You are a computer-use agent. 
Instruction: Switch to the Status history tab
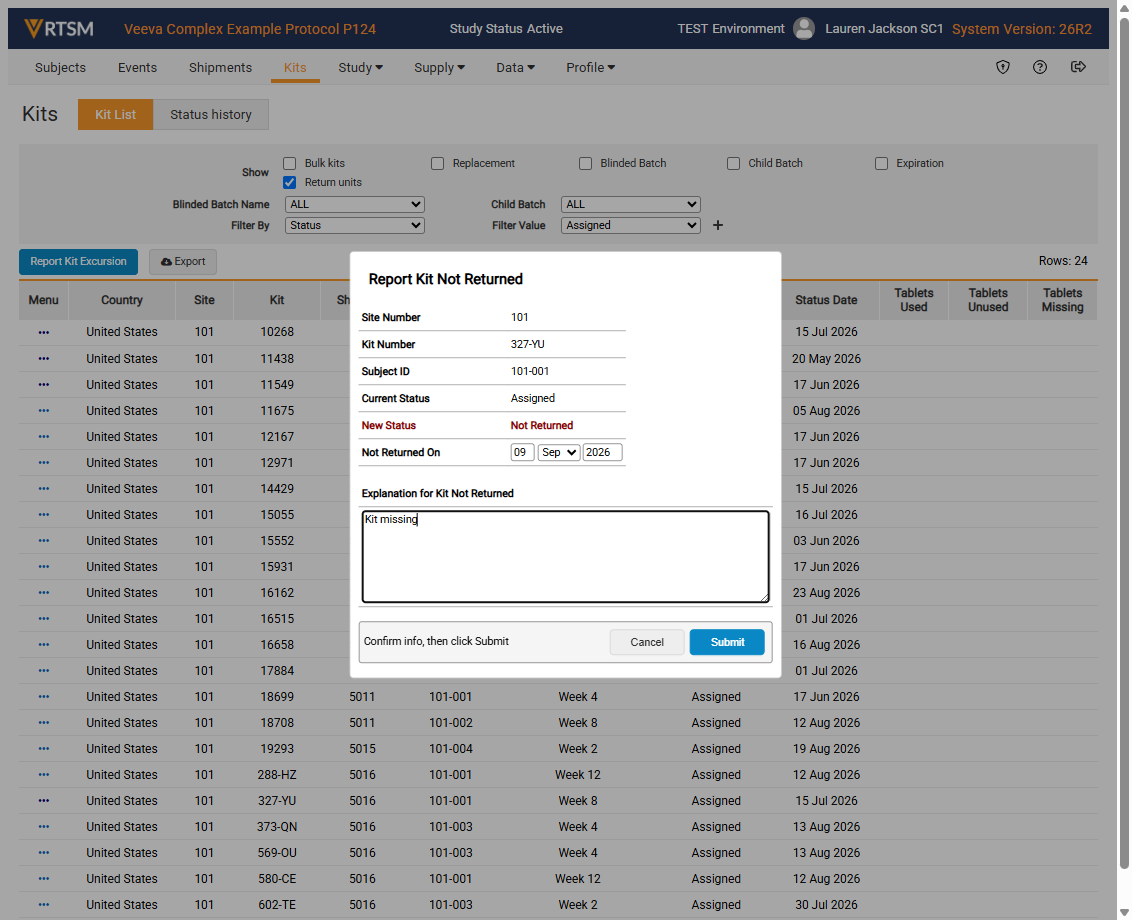tap(211, 115)
